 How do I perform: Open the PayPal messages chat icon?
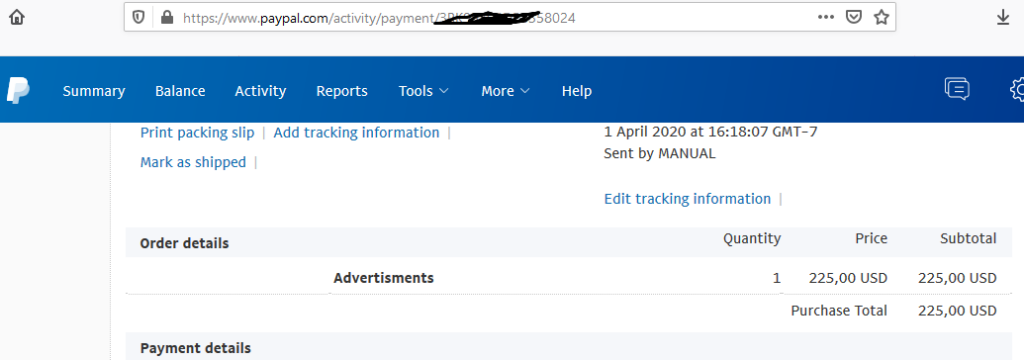(x=957, y=89)
